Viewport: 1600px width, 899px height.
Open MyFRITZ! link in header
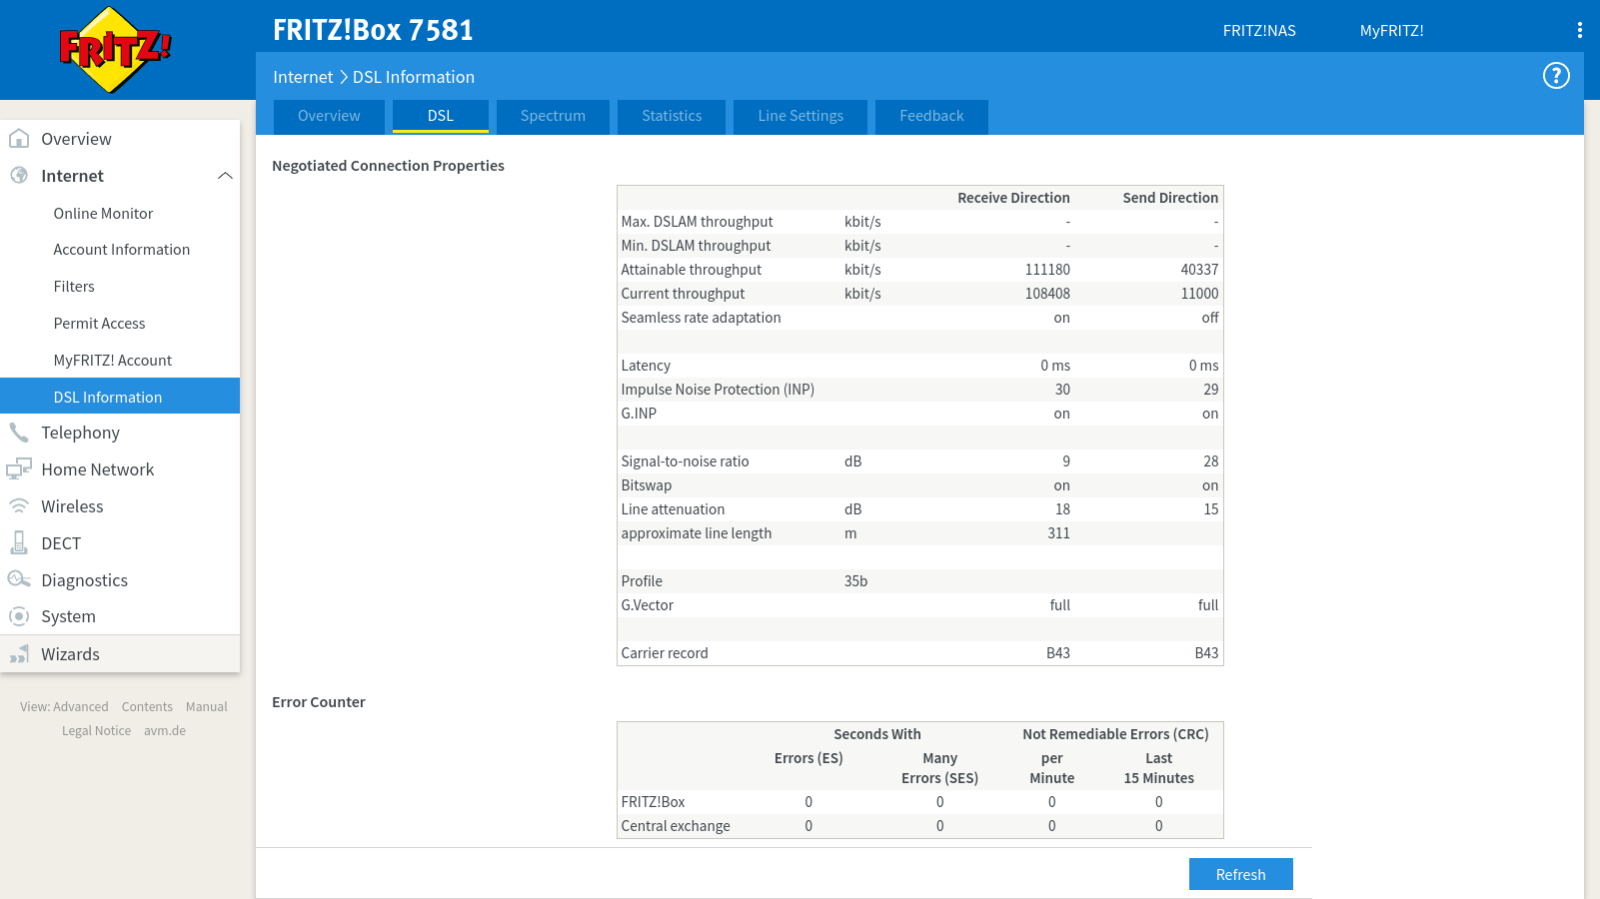[x=1391, y=31]
